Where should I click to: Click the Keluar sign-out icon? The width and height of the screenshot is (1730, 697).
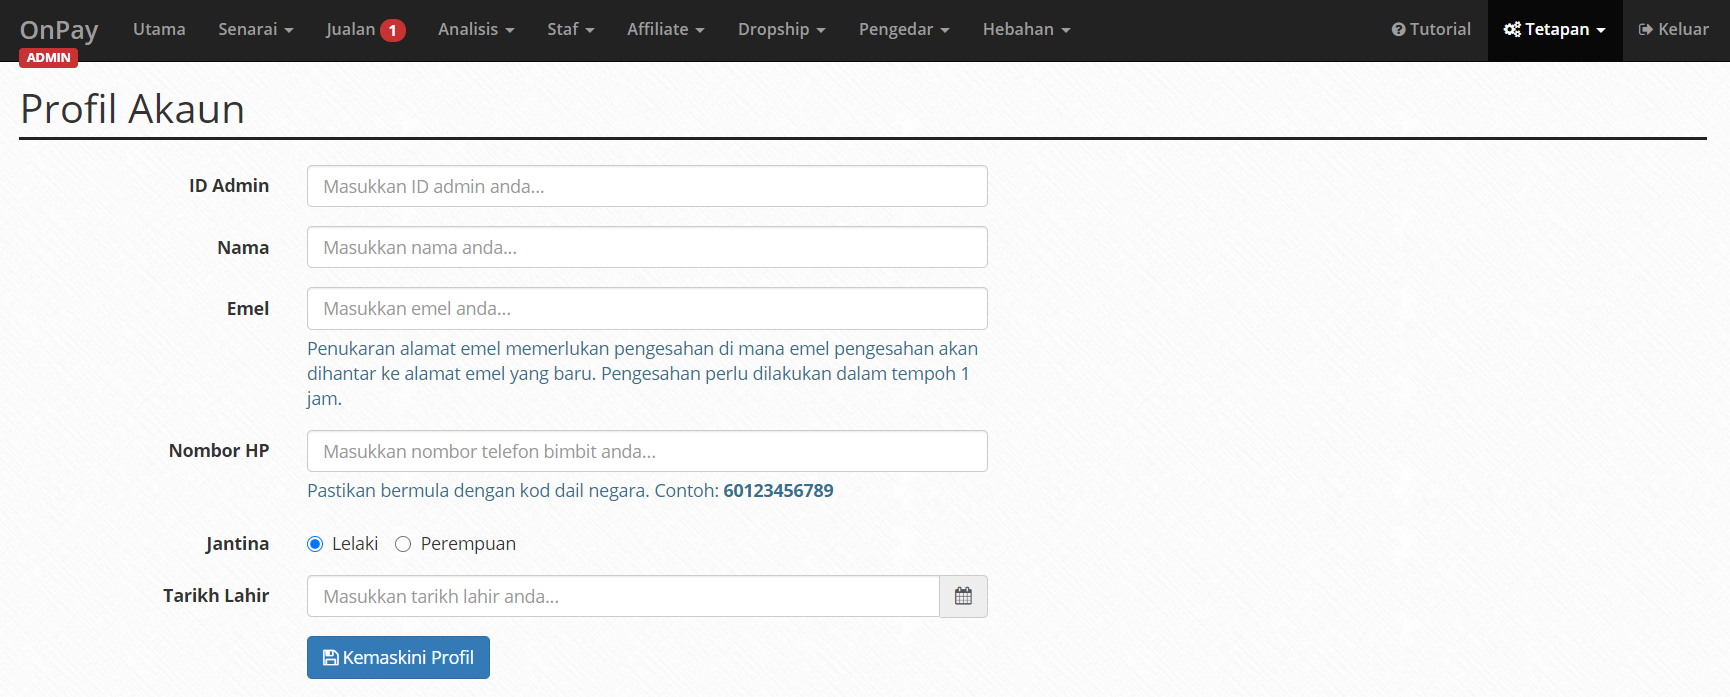point(1645,30)
